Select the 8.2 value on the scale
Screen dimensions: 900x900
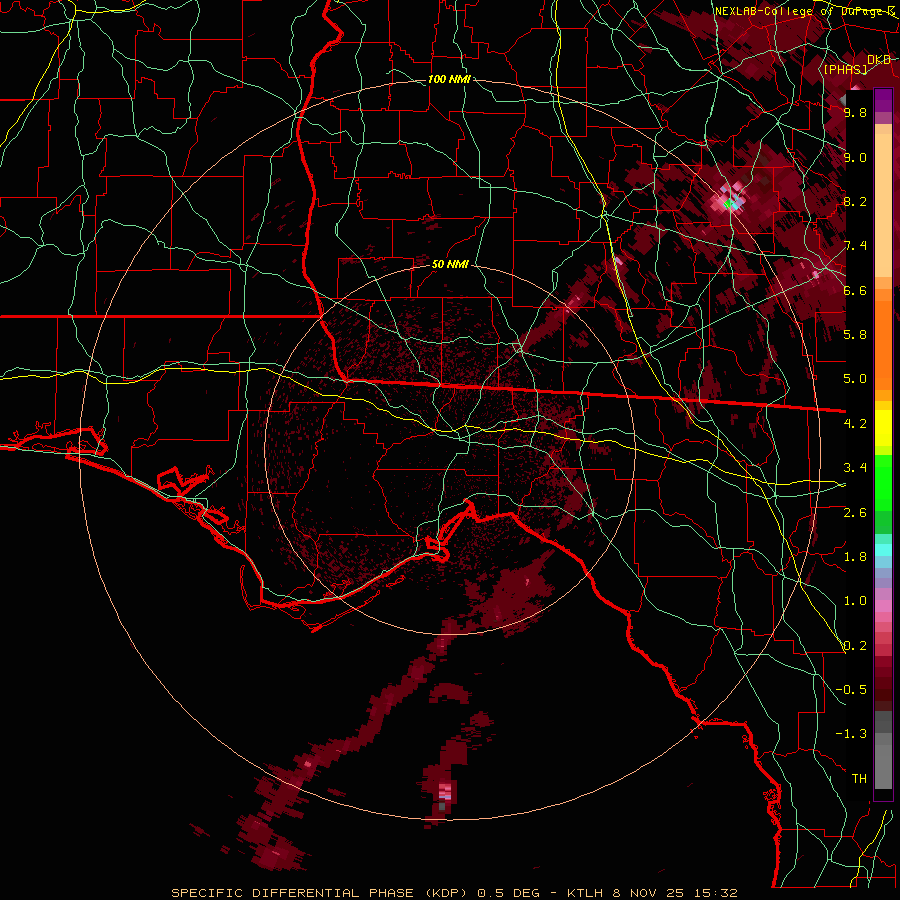tap(855, 201)
